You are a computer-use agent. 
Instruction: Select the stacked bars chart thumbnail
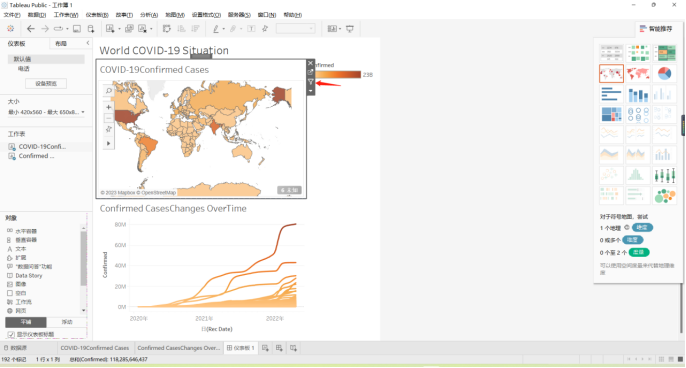tap(638, 94)
